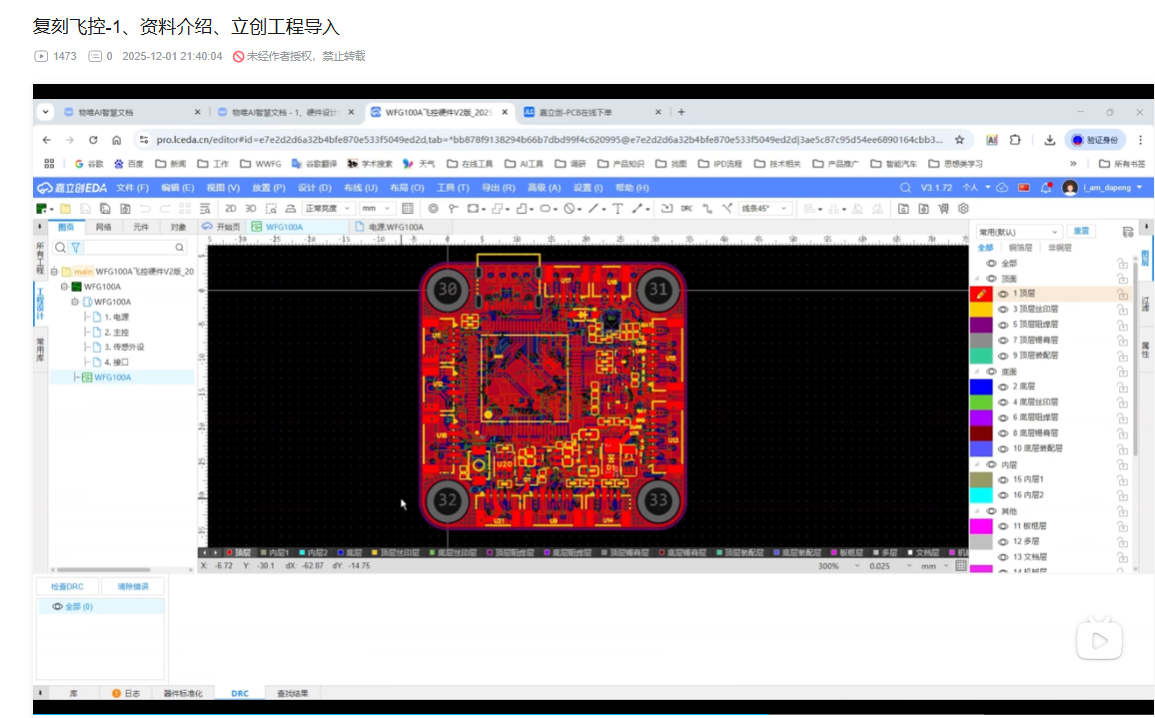Image resolution: width=1155 pixels, height=718 pixels.
Task: Collapse the main WFG100A project tree node
Action: [54, 271]
